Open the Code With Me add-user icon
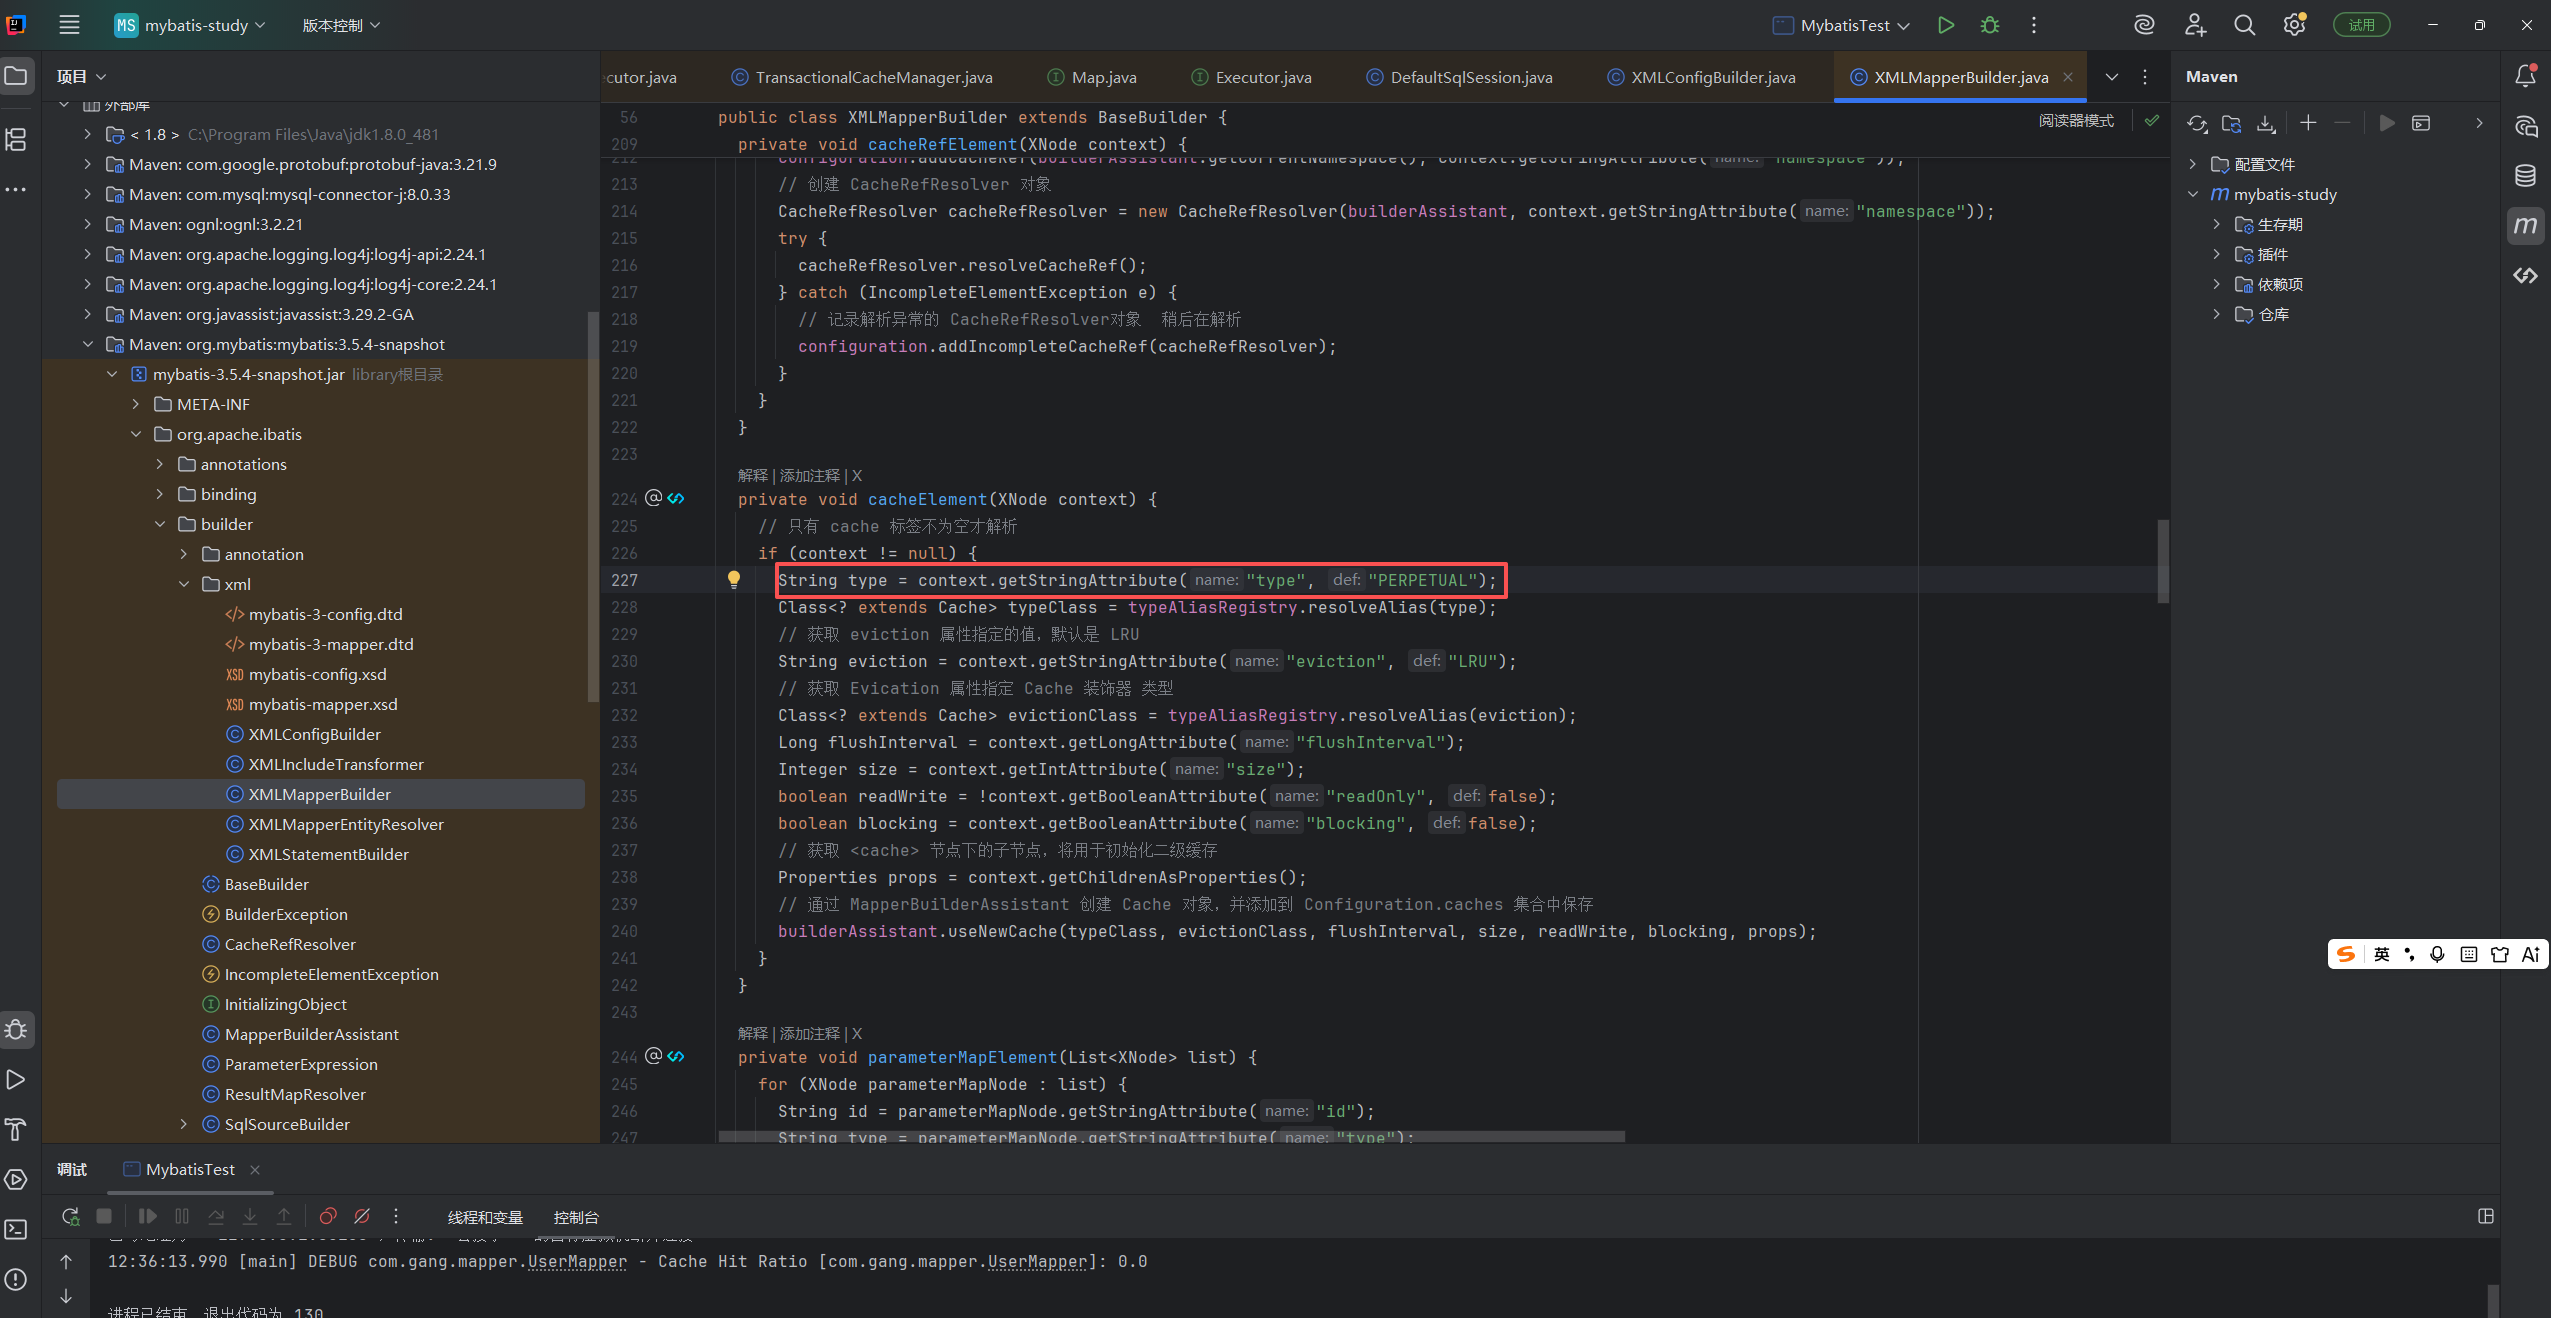Image resolution: width=2551 pixels, height=1318 pixels. point(2195,25)
